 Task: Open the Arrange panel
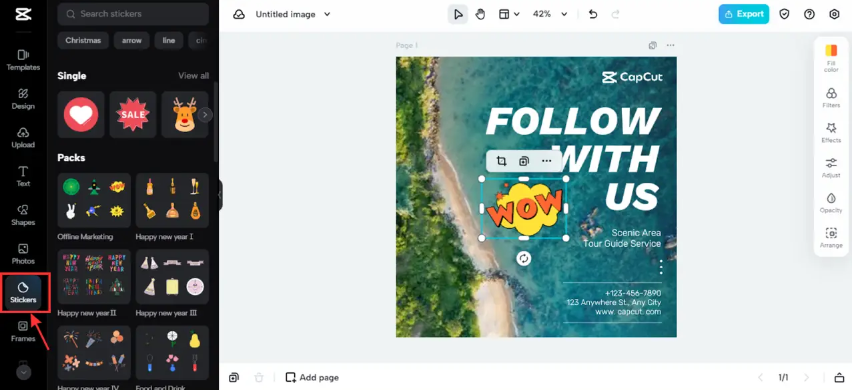[x=831, y=238]
